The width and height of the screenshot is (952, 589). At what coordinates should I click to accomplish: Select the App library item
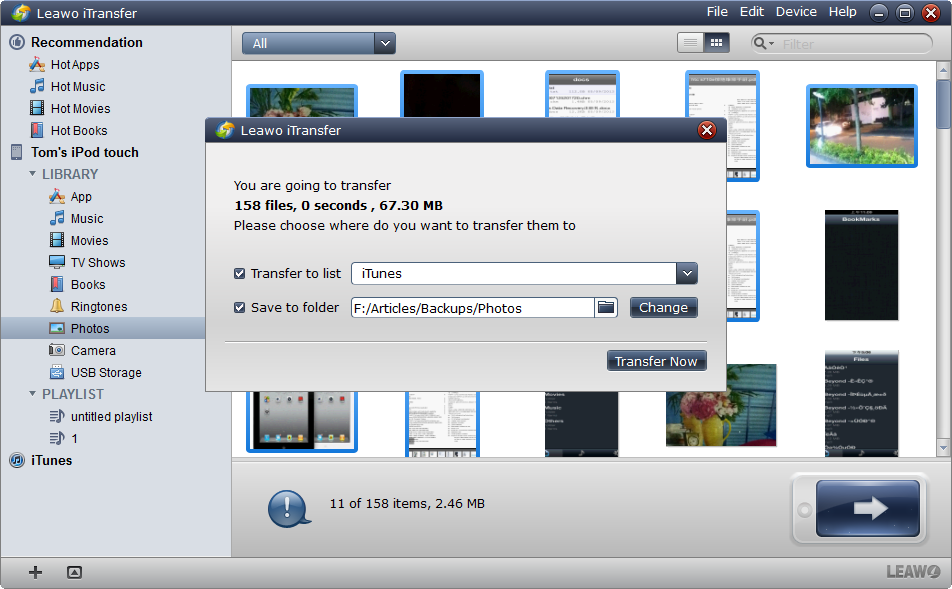click(x=81, y=197)
